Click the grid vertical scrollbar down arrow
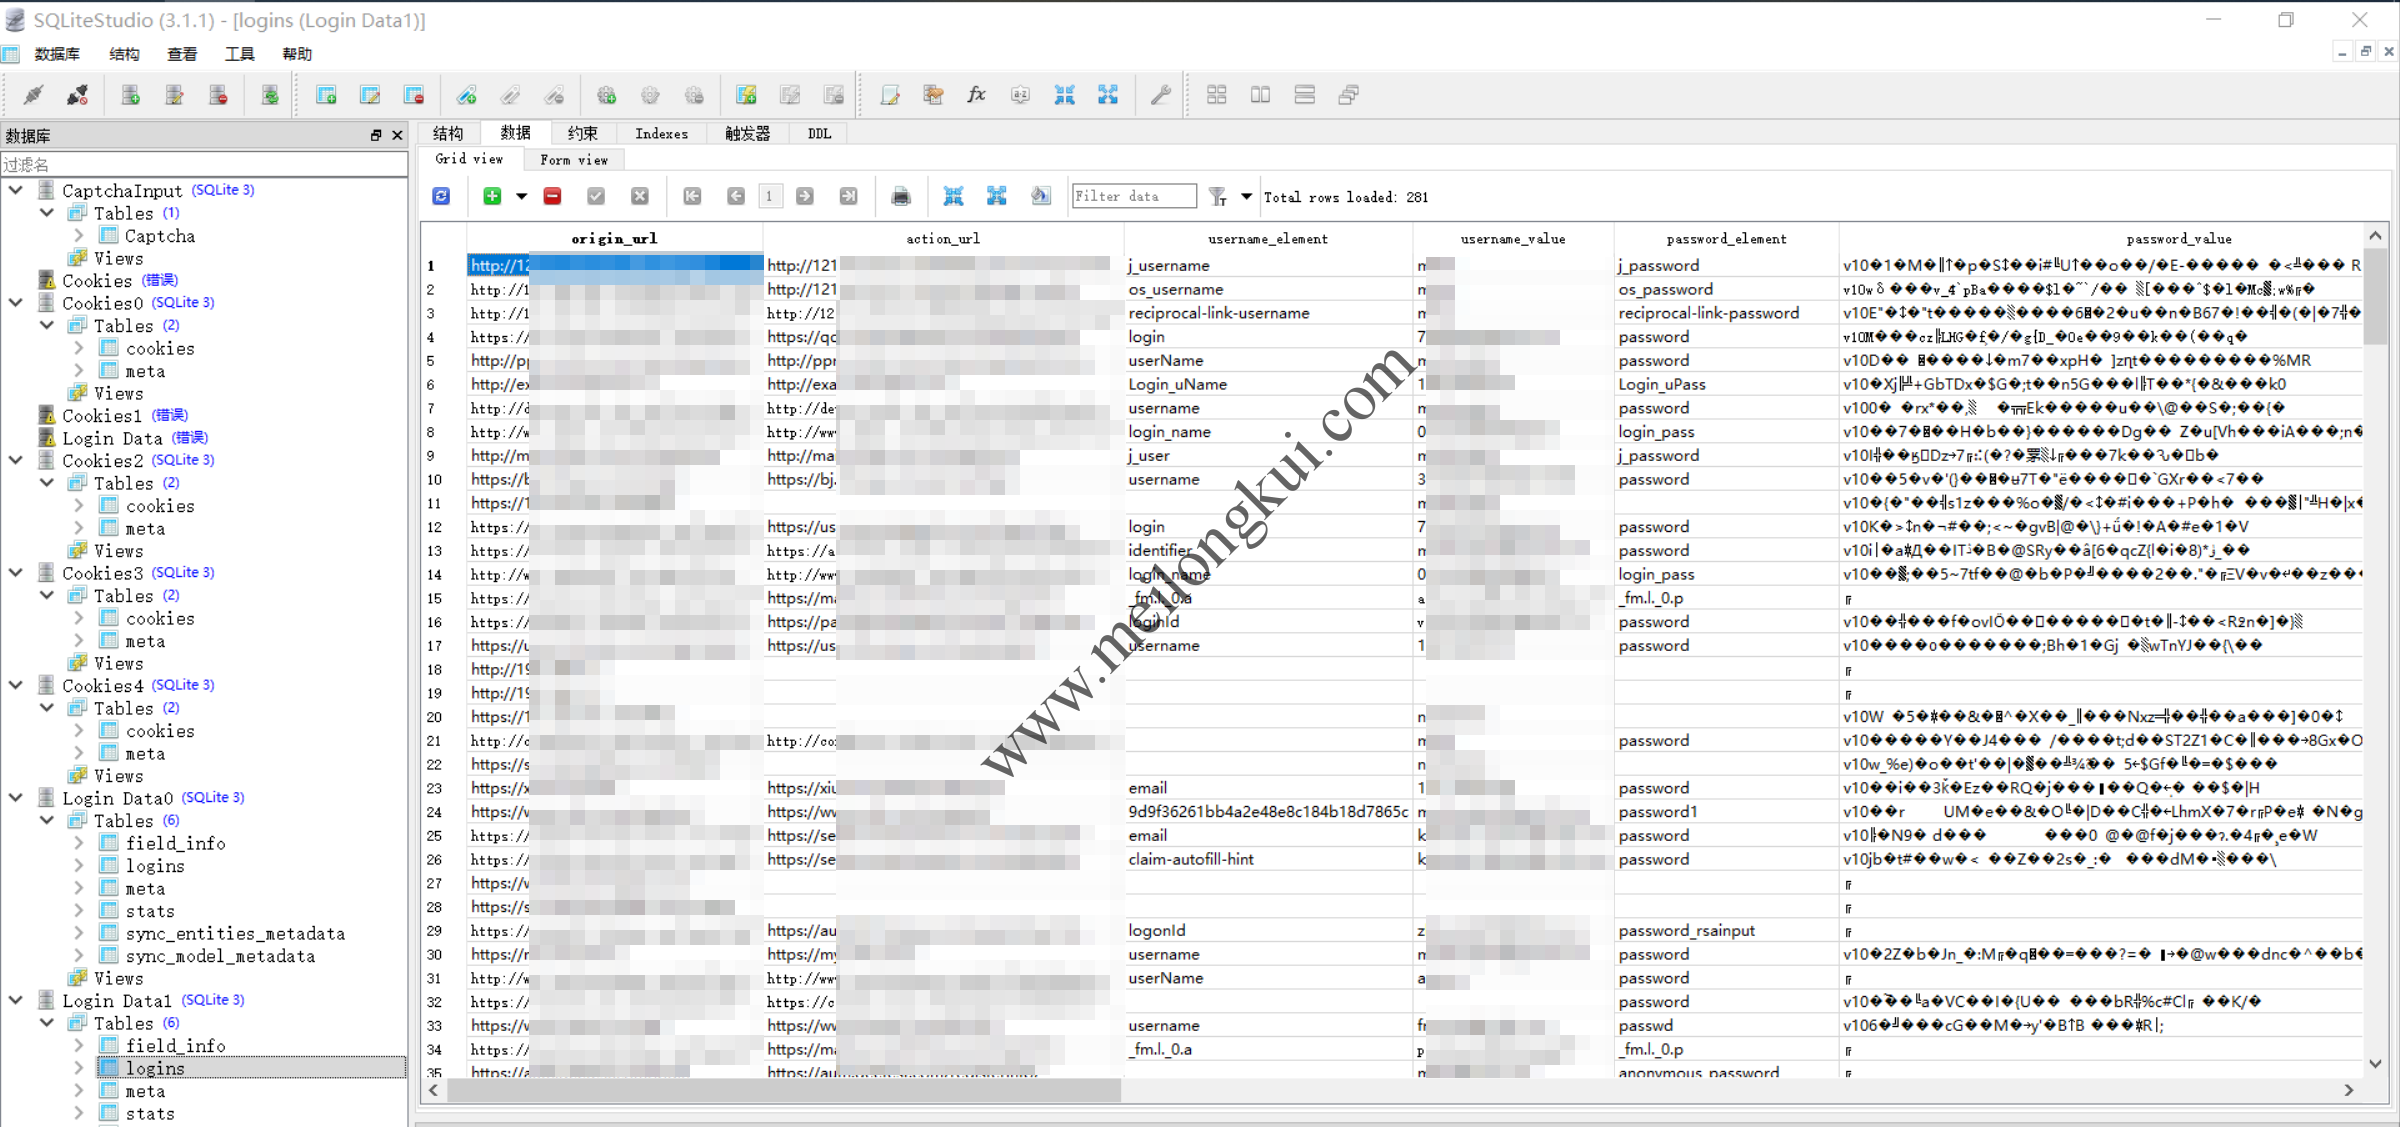 point(2376,1064)
